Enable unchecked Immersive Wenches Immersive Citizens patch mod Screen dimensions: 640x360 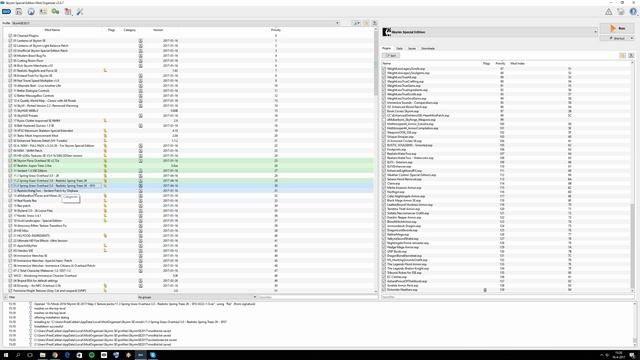10,266
